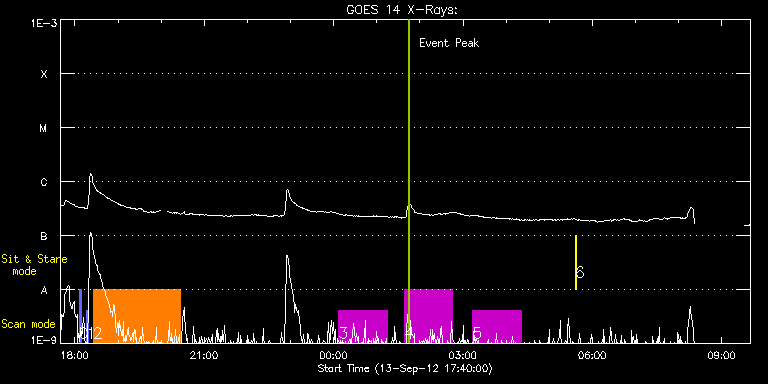Click the 'Event Peak' label

[x=449, y=43]
